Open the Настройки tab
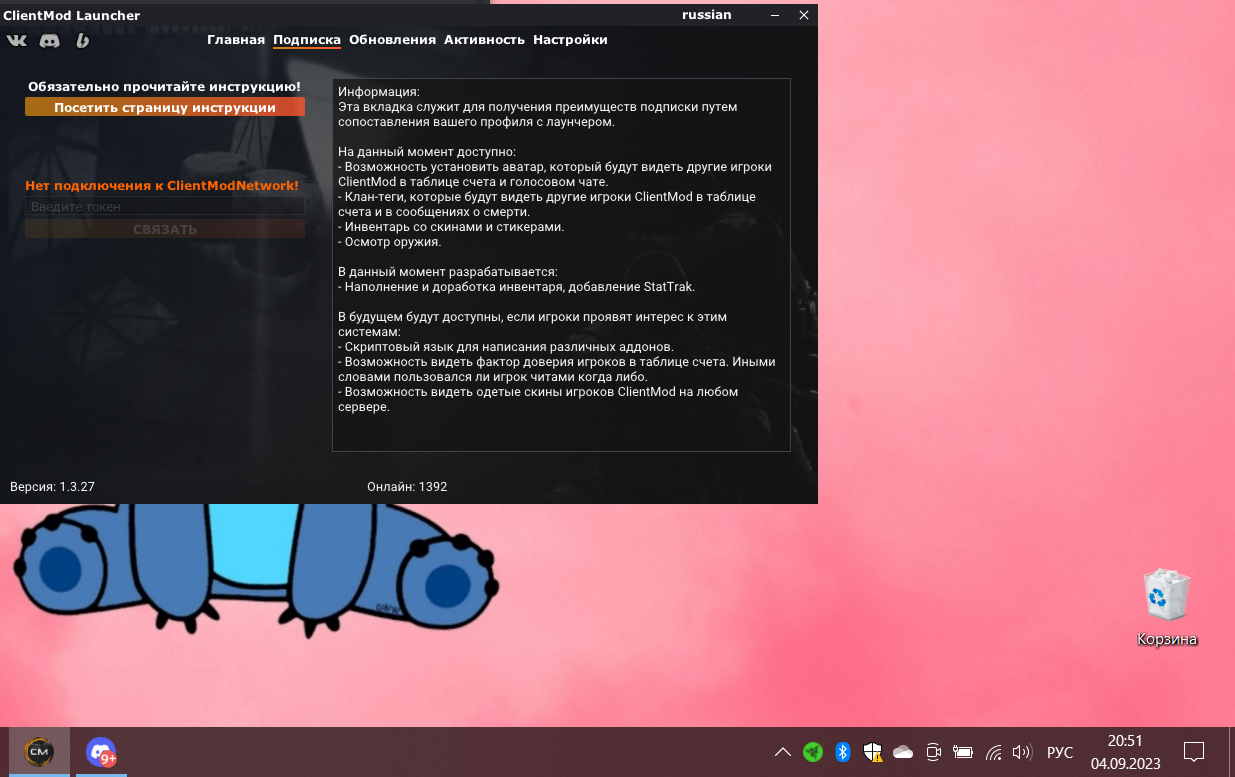 (570, 40)
